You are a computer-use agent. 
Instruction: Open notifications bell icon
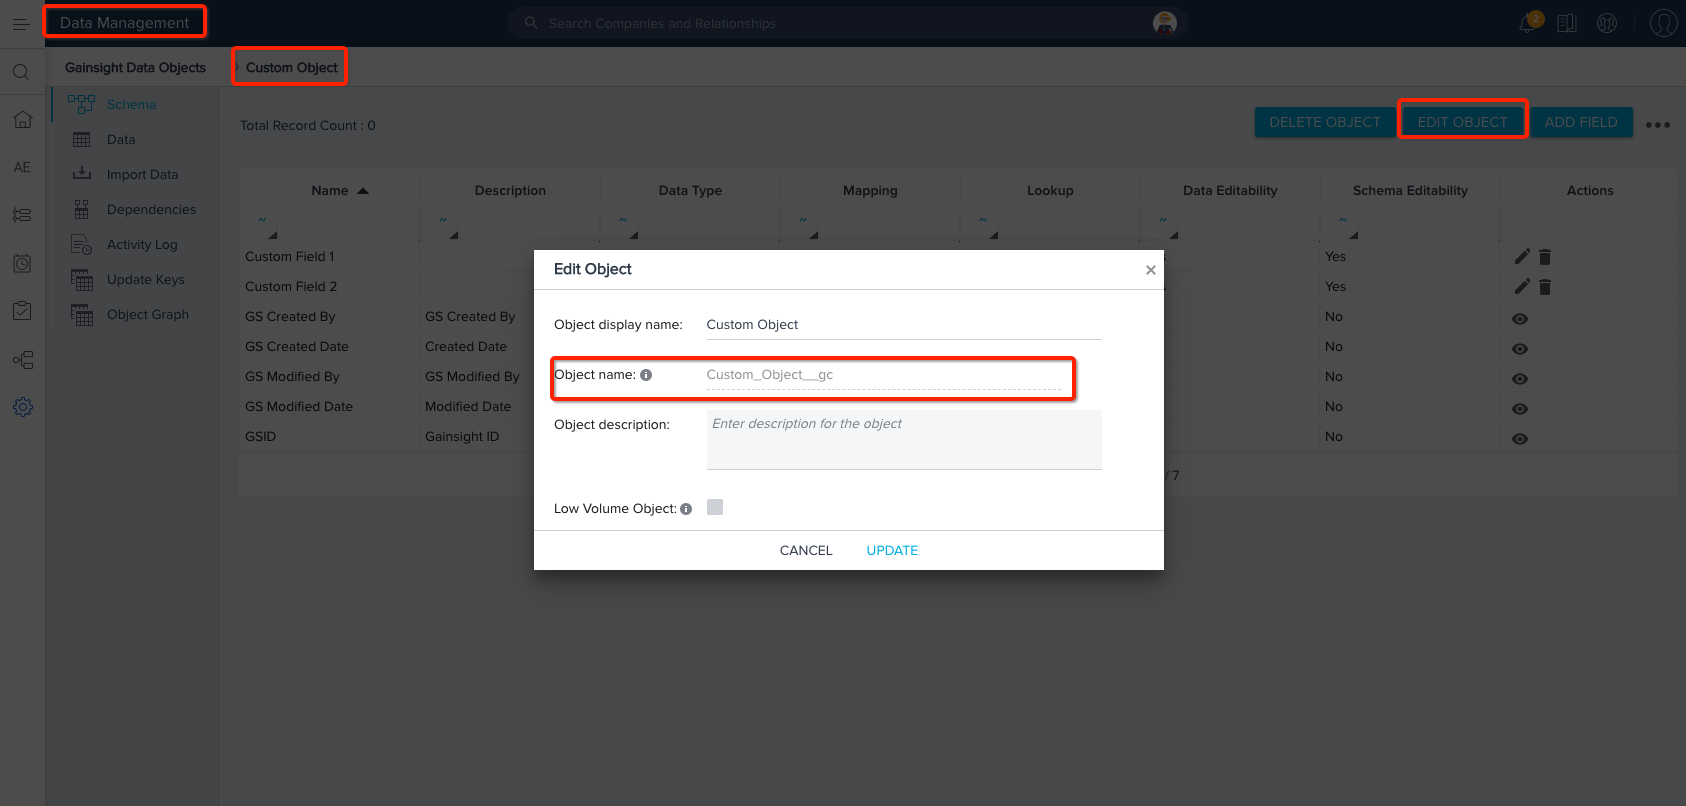pos(1527,23)
